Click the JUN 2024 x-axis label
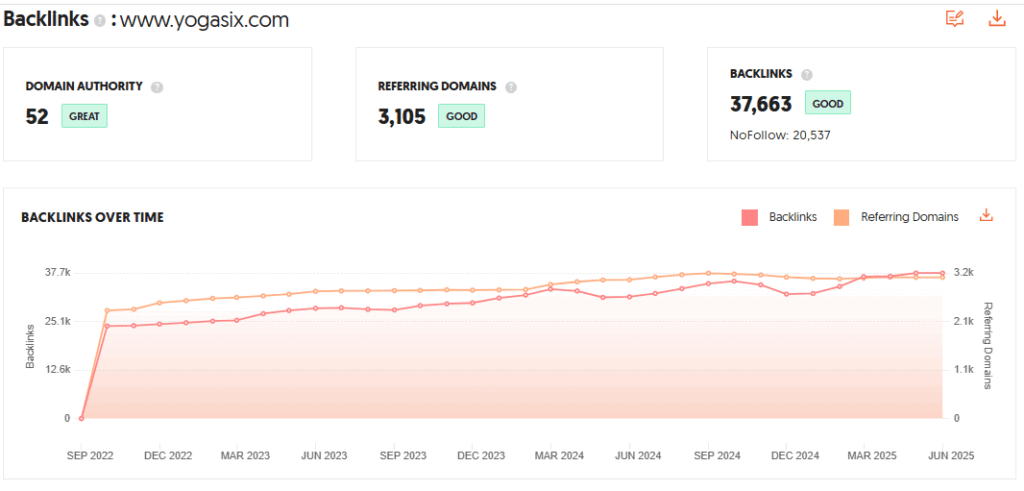 point(638,456)
